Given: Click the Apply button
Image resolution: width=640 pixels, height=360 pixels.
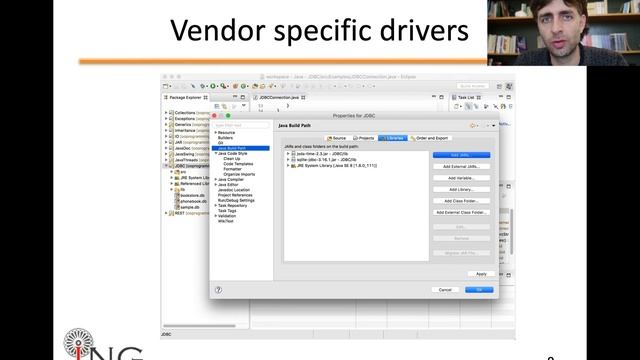Looking at the screenshot, I should point(481,274).
